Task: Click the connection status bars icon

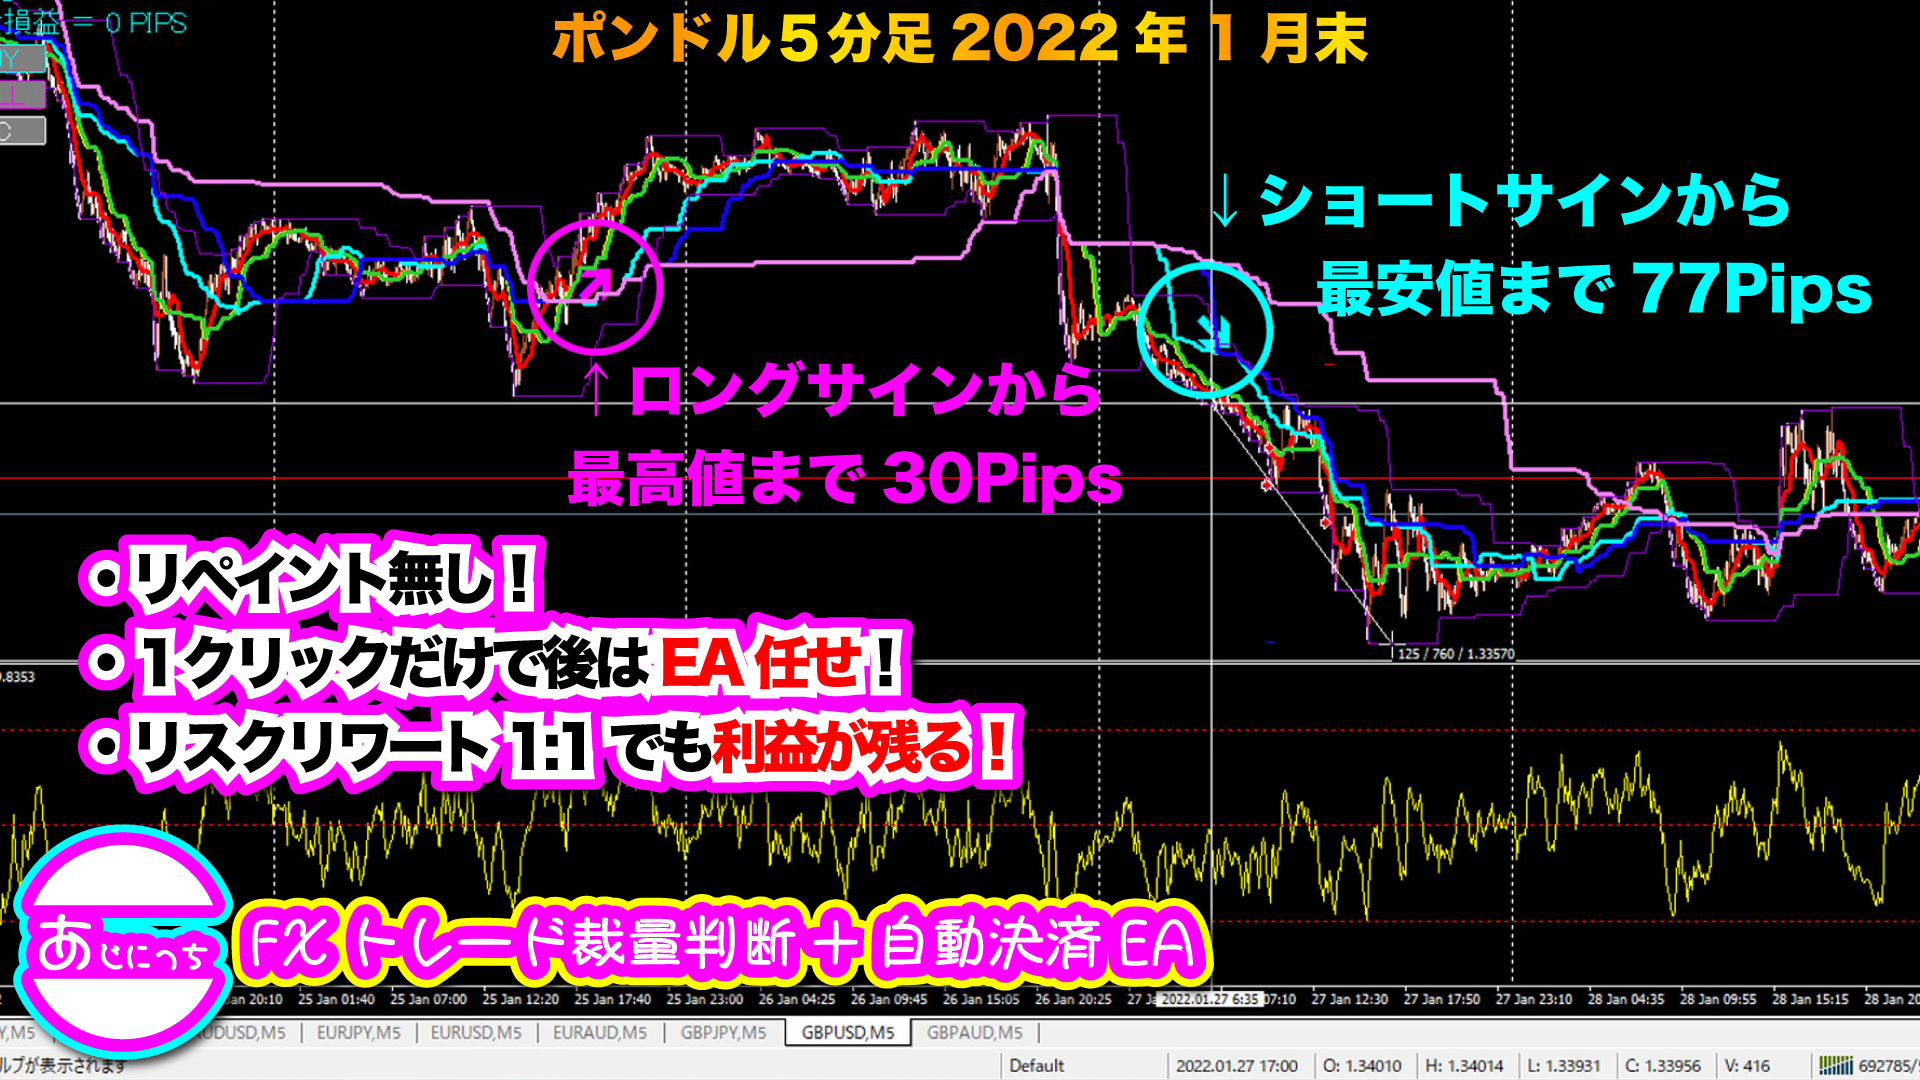Action: 1835,1066
